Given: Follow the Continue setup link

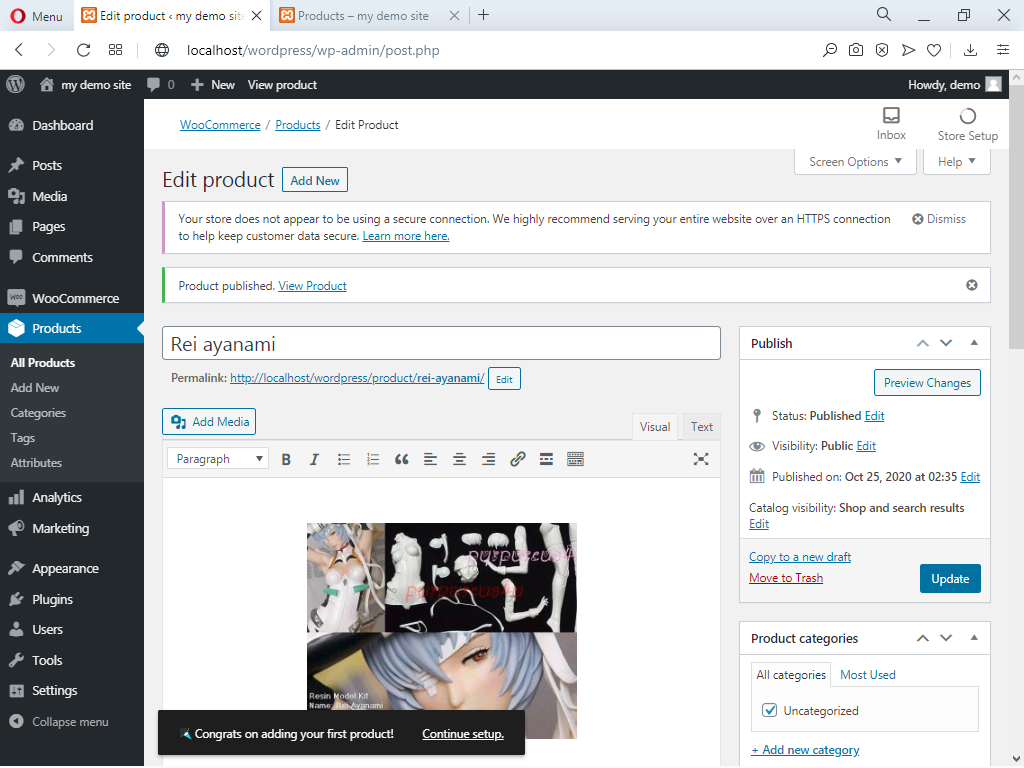Looking at the screenshot, I should coord(463,734).
